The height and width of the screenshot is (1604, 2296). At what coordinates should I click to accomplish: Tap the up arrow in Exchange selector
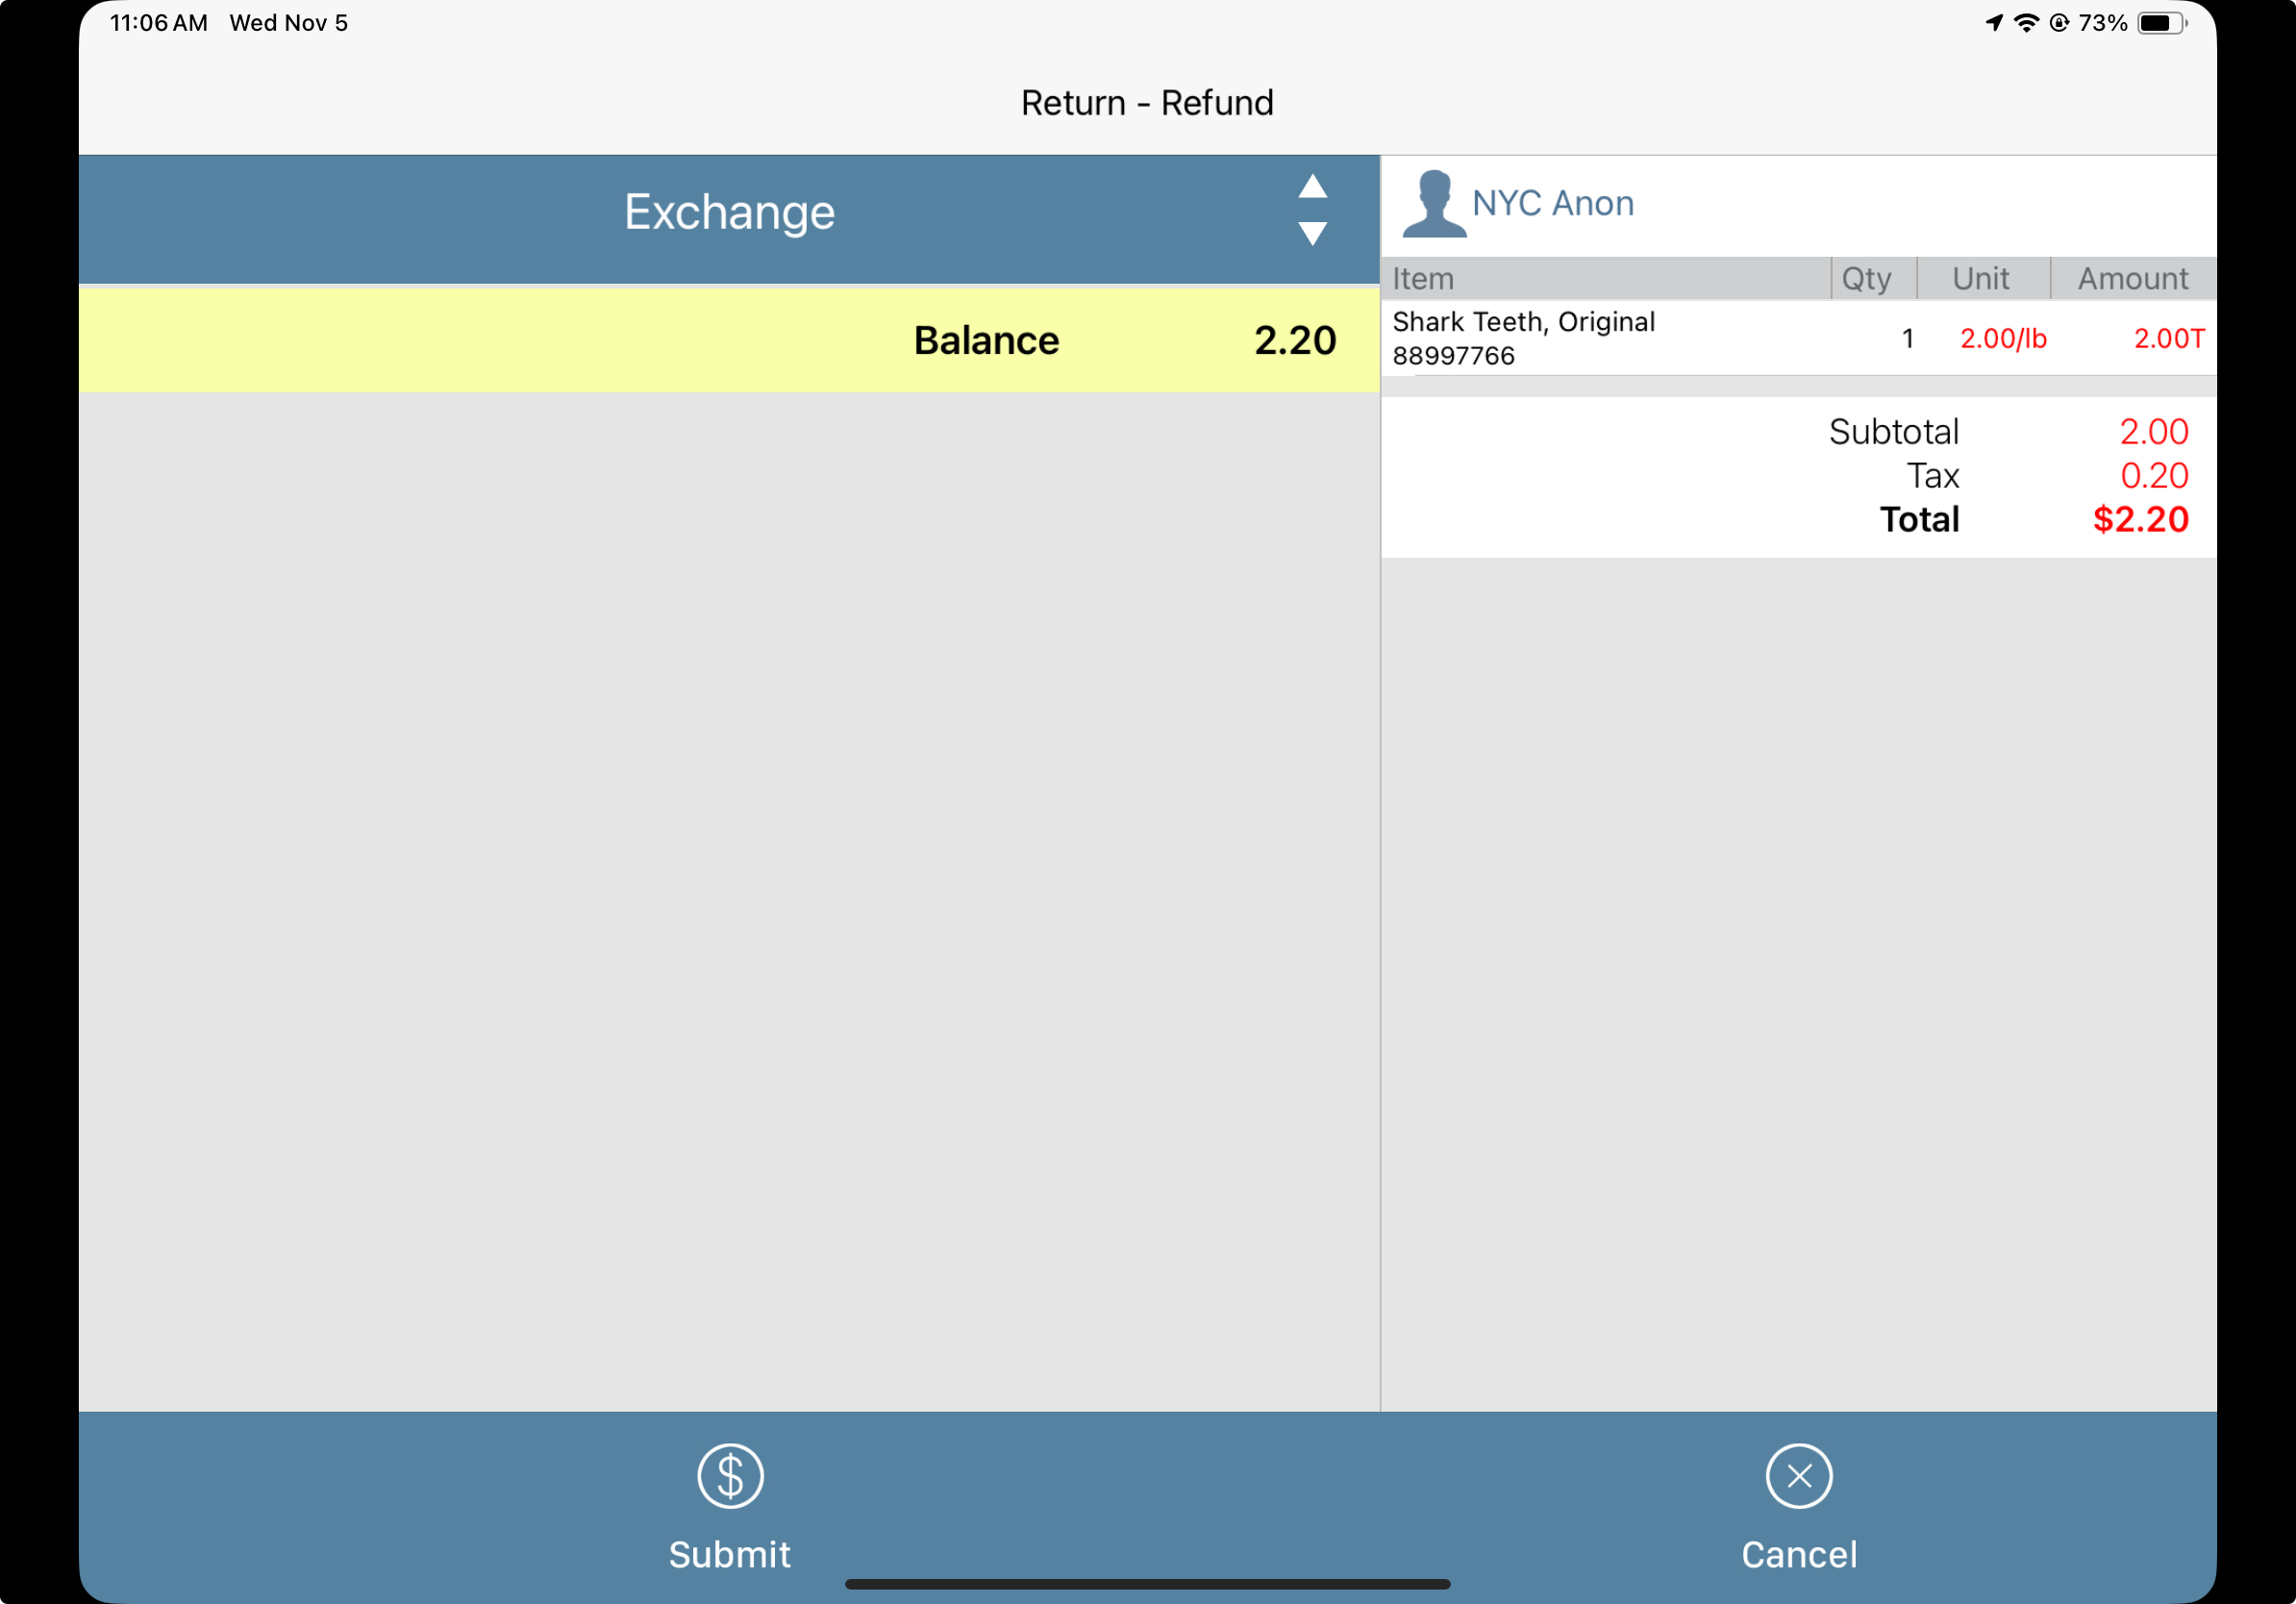[1312, 187]
